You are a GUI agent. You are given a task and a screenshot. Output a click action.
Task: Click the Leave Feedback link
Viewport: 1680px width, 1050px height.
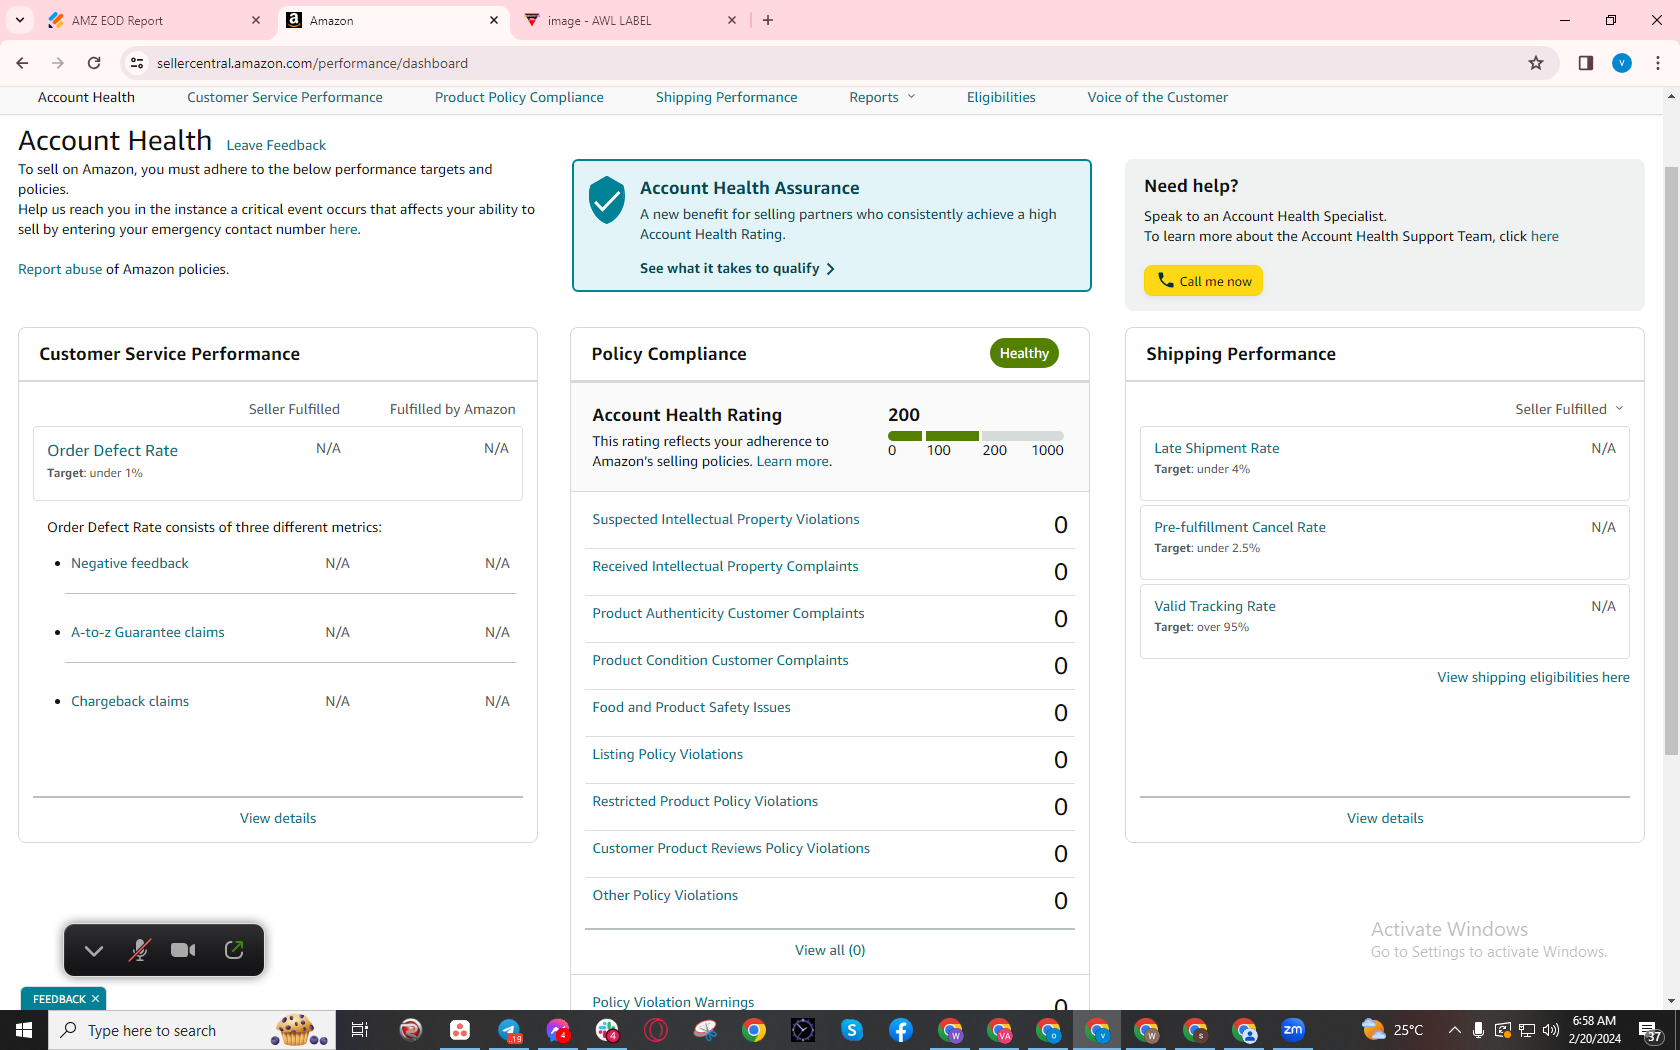point(276,145)
